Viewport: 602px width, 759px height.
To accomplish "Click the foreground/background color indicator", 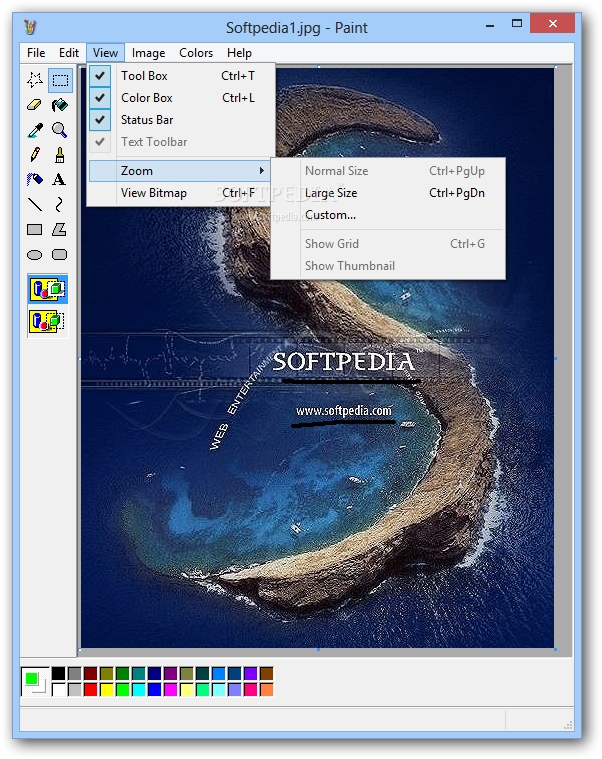I will point(35,682).
